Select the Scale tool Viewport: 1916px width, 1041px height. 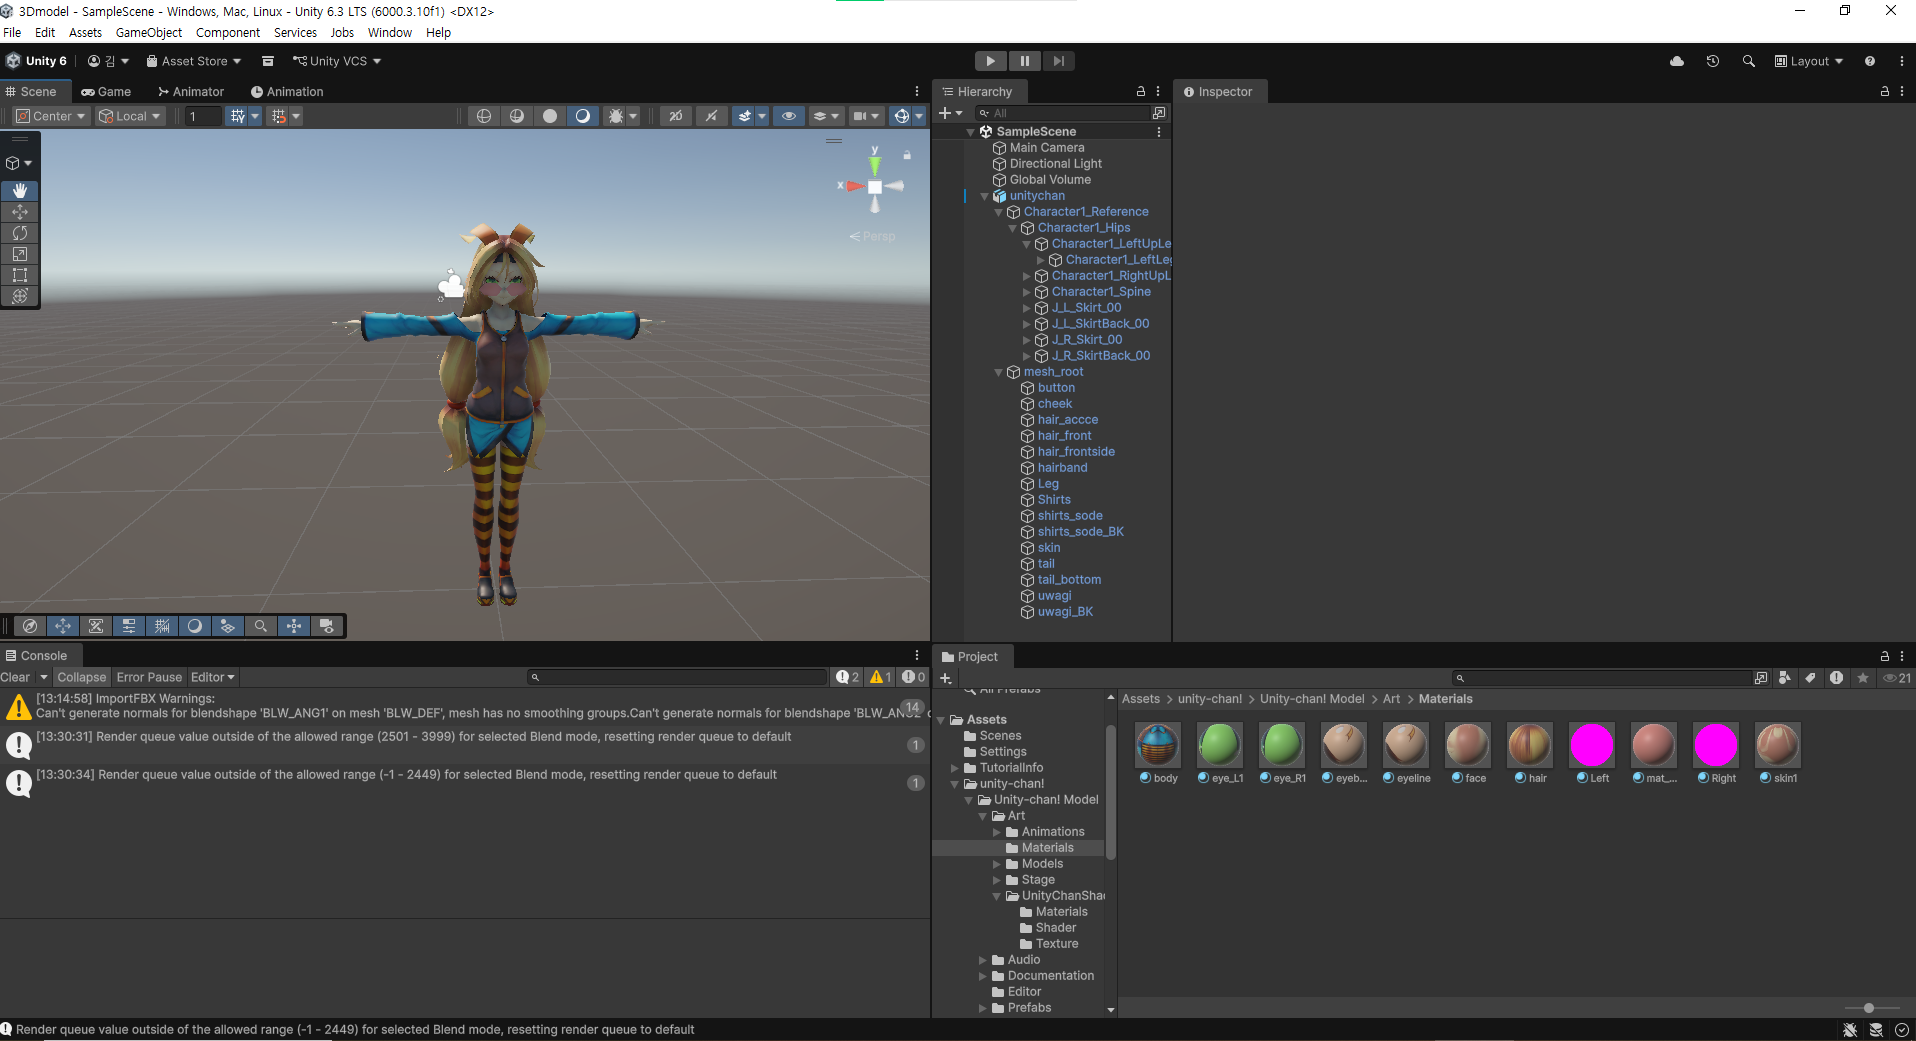(20, 254)
